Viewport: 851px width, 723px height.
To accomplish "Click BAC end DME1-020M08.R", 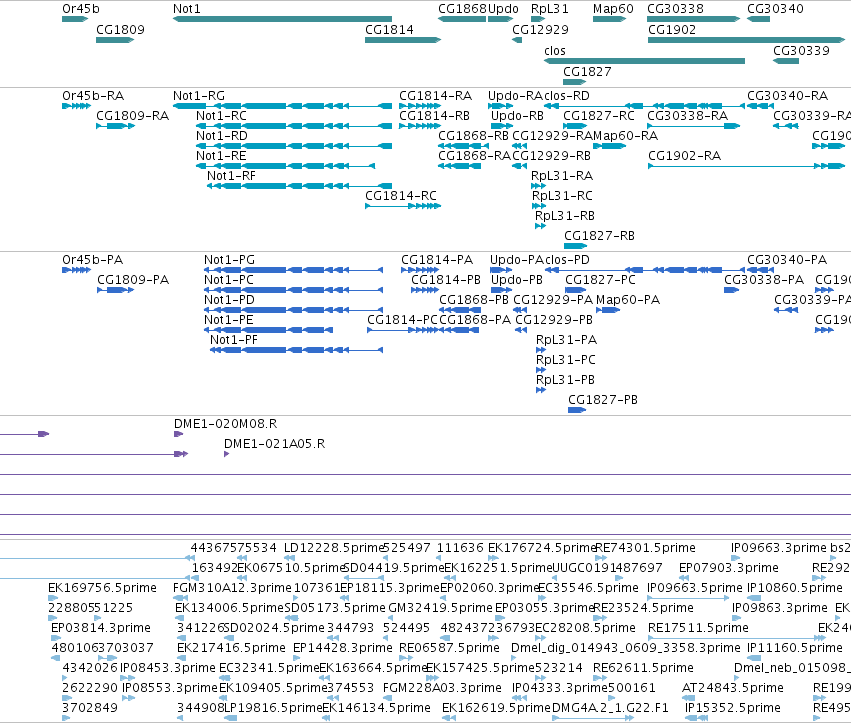I will point(226,423).
